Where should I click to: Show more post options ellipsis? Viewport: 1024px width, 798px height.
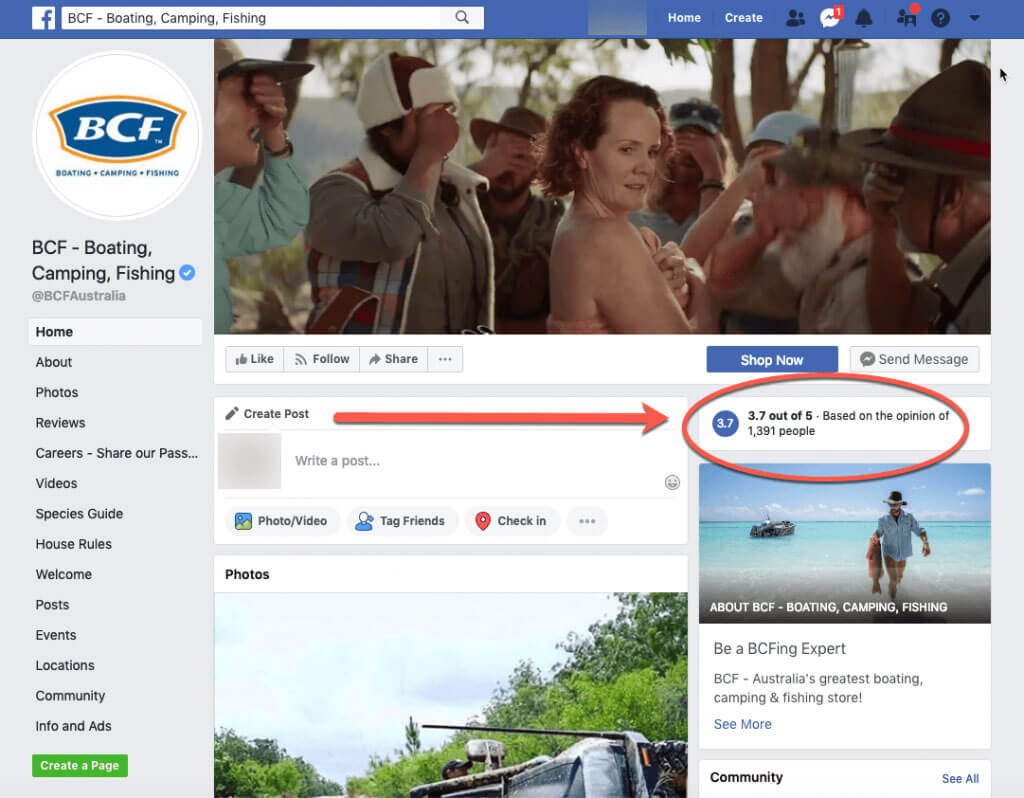(587, 521)
